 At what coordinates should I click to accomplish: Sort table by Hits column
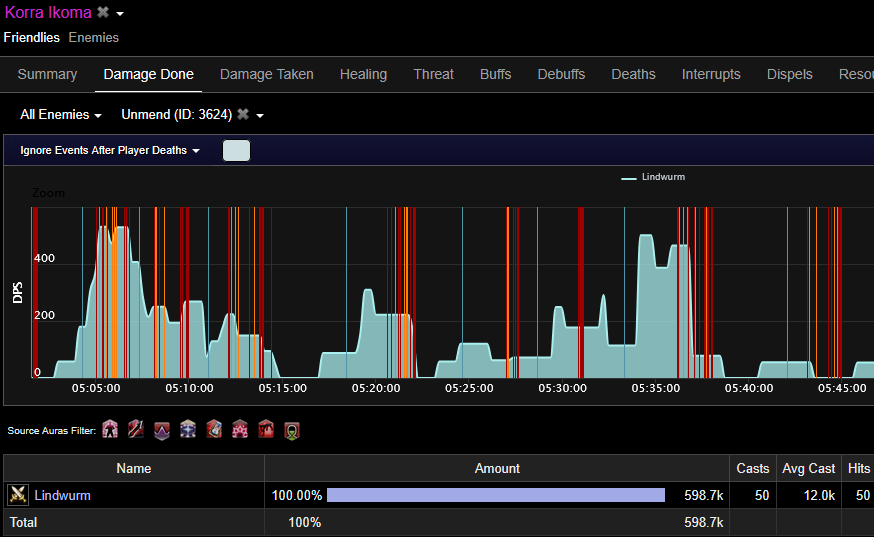tap(858, 468)
